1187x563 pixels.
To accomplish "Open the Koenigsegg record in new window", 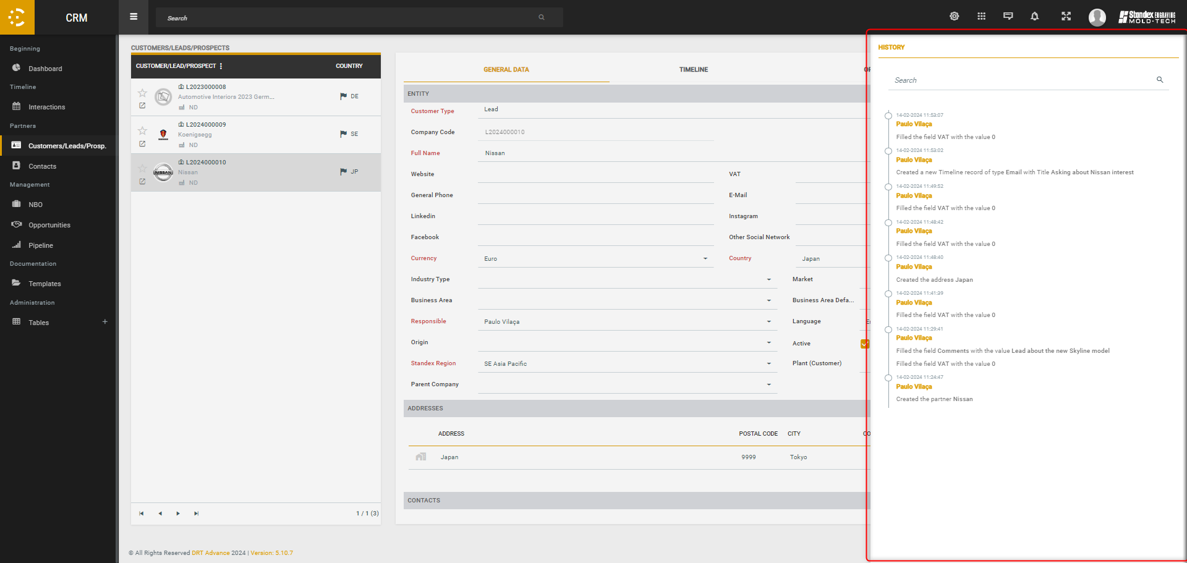I will [x=142, y=144].
